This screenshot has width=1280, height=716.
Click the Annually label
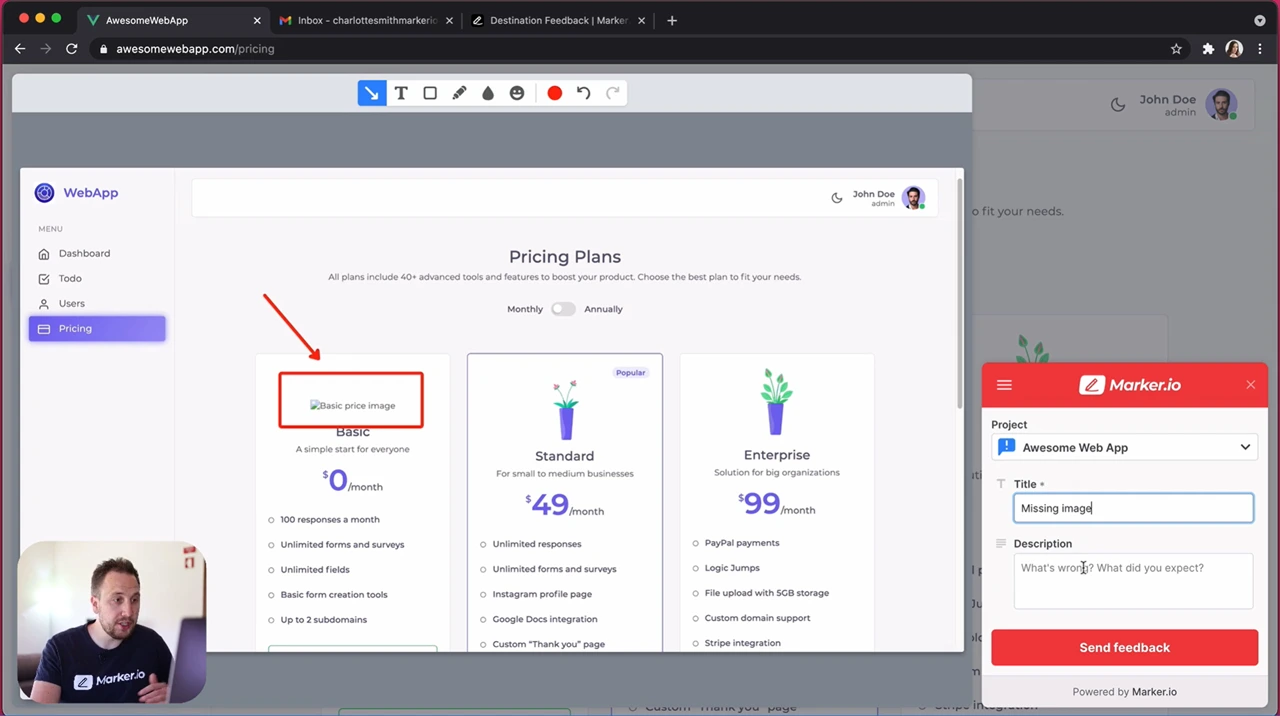pyautogui.click(x=603, y=309)
